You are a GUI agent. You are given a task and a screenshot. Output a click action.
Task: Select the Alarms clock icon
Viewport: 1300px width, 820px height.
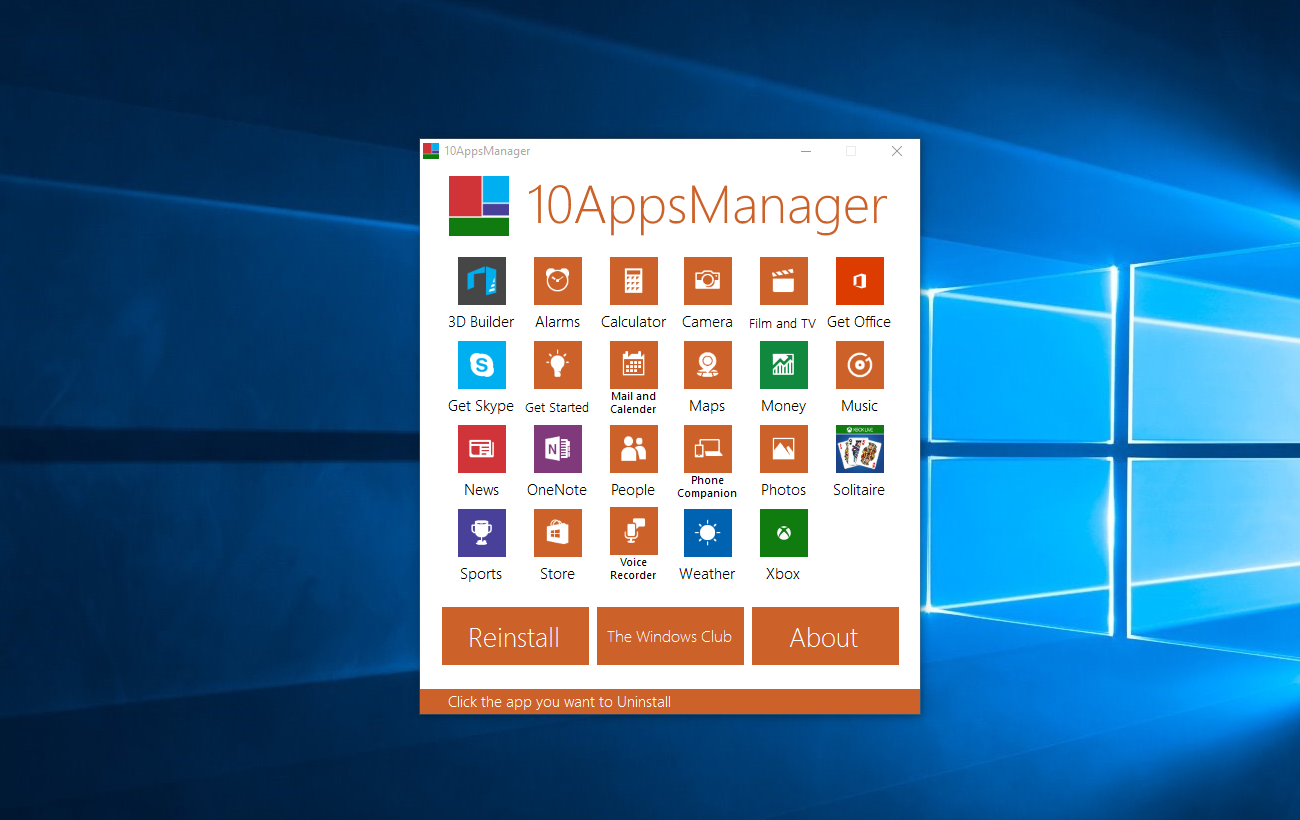(557, 281)
